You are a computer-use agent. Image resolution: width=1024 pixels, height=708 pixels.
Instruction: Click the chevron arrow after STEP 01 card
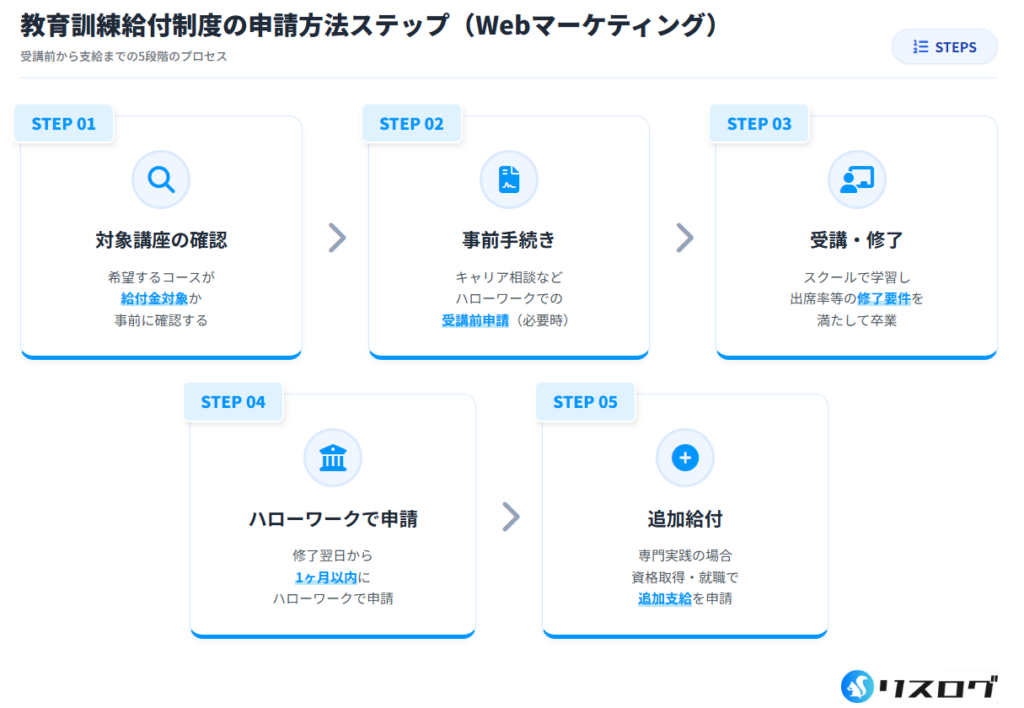click(x=337, y=237)
